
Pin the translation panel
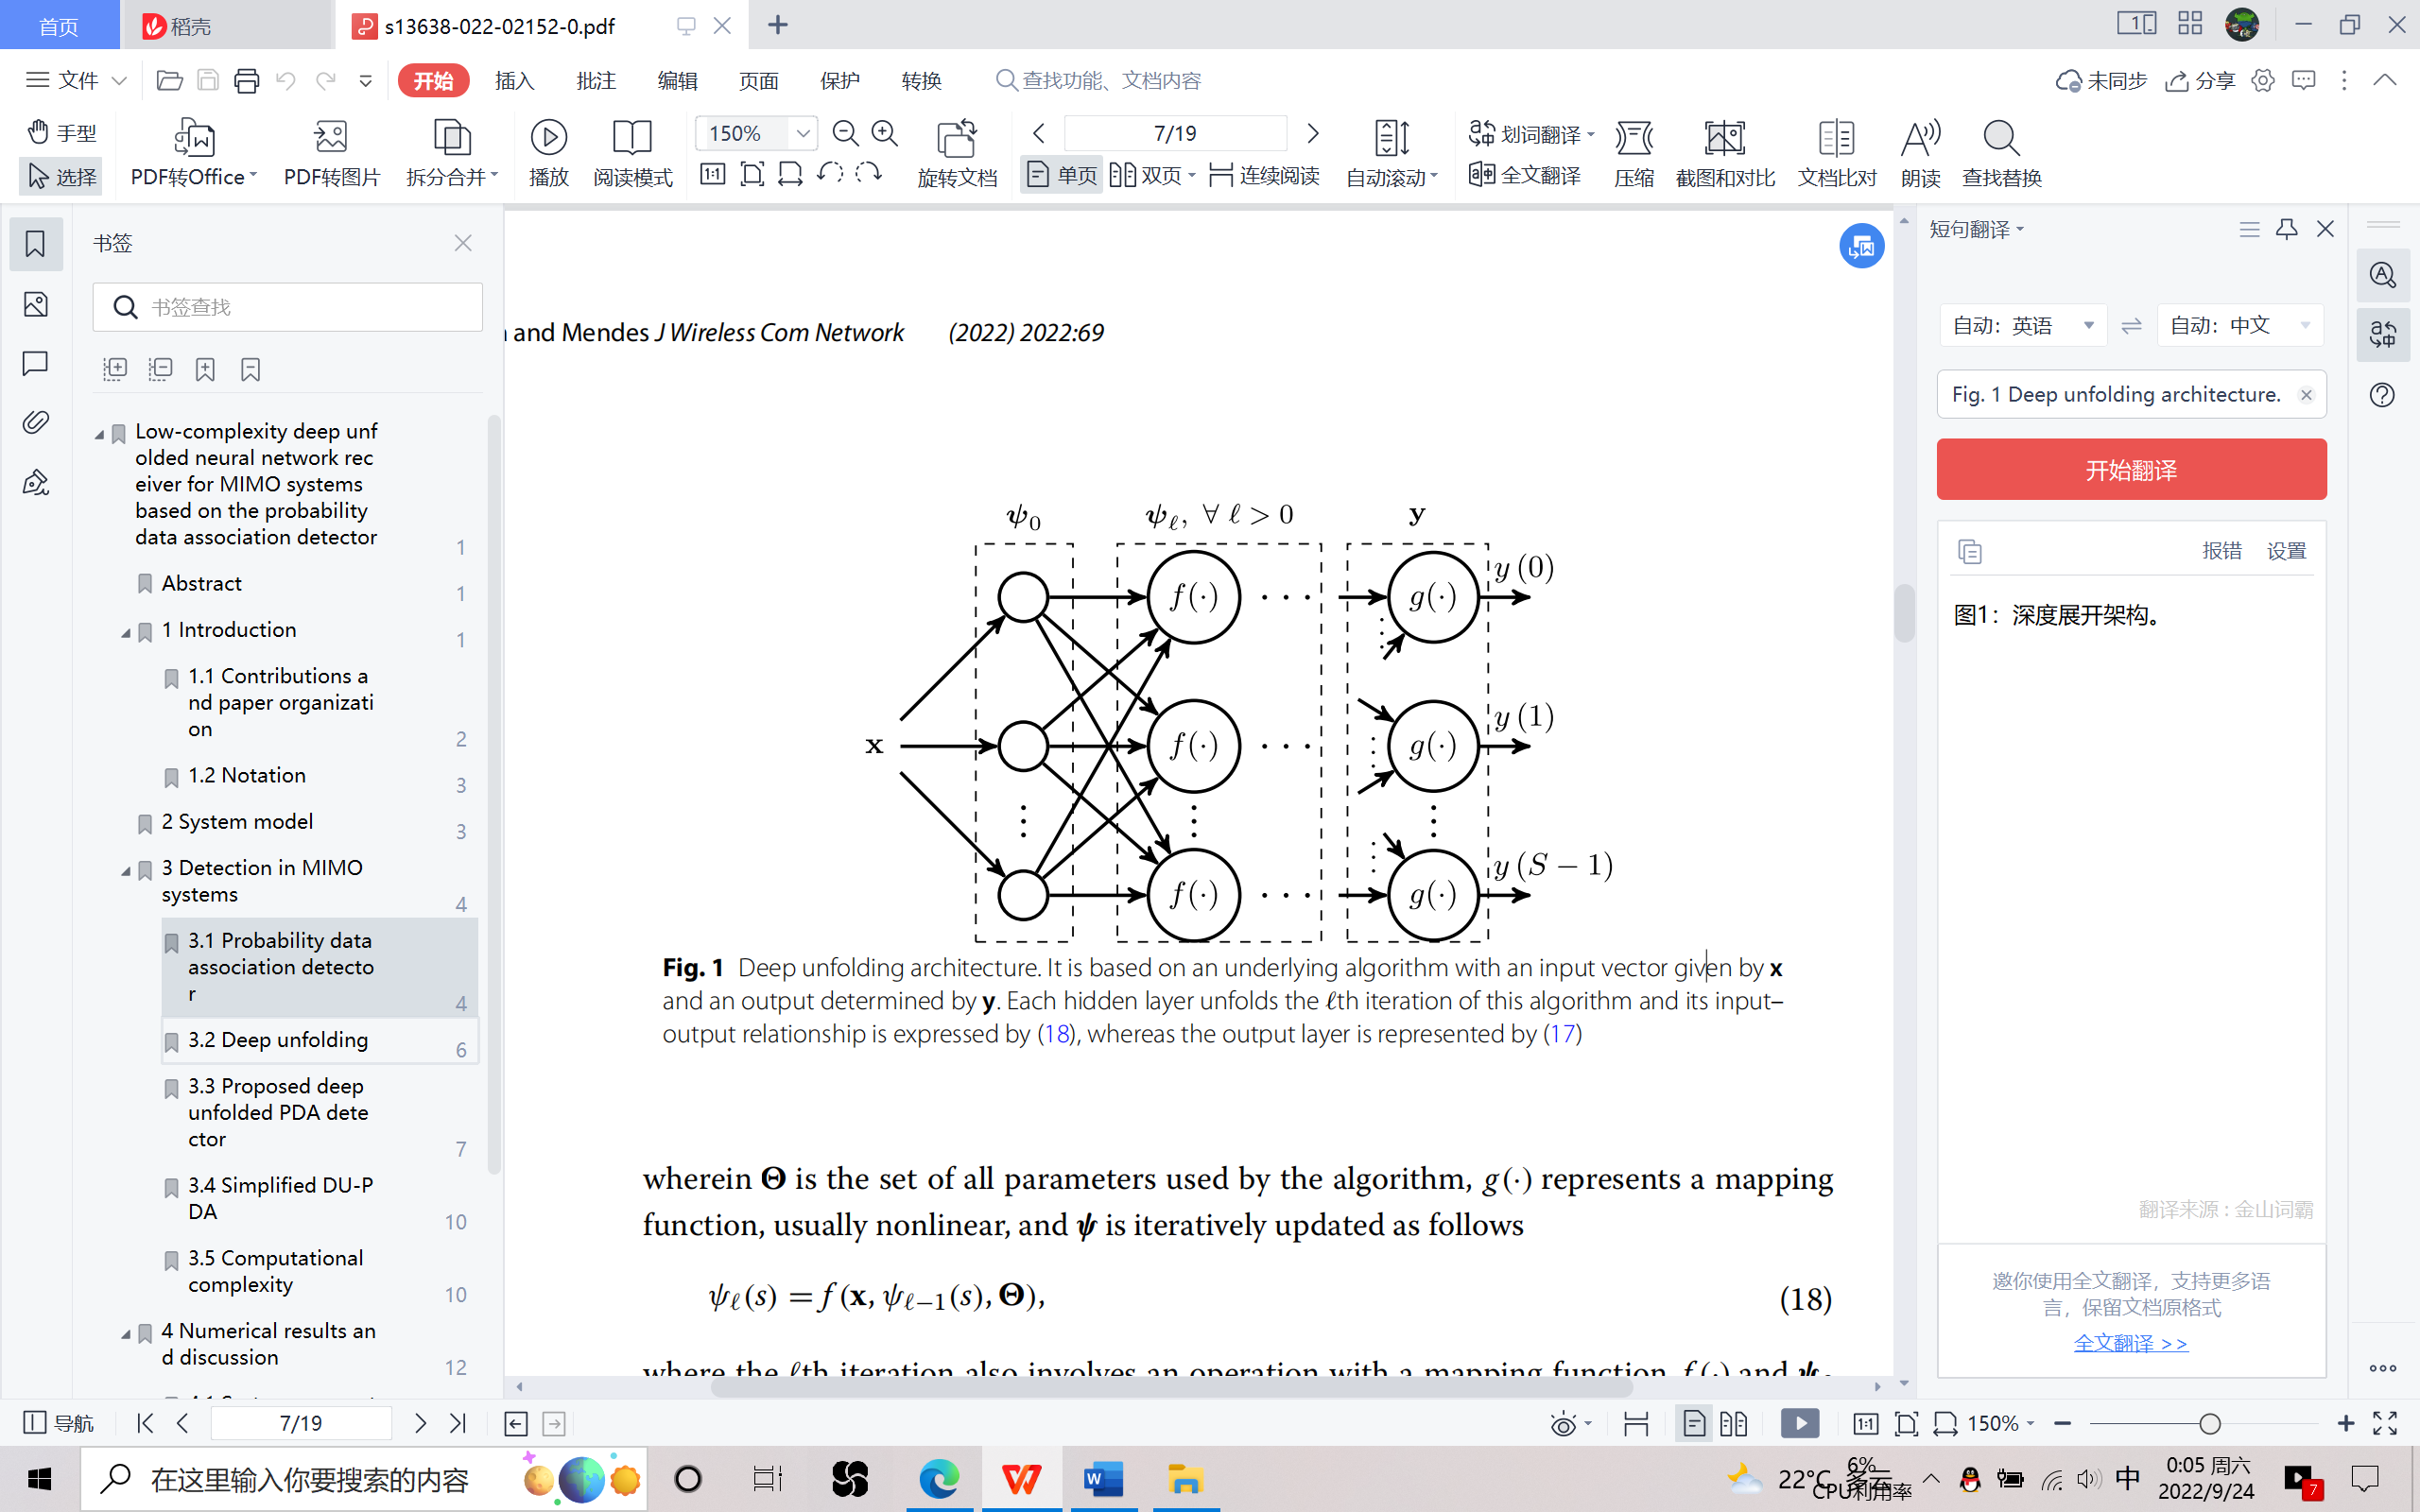pos(2286,230)
